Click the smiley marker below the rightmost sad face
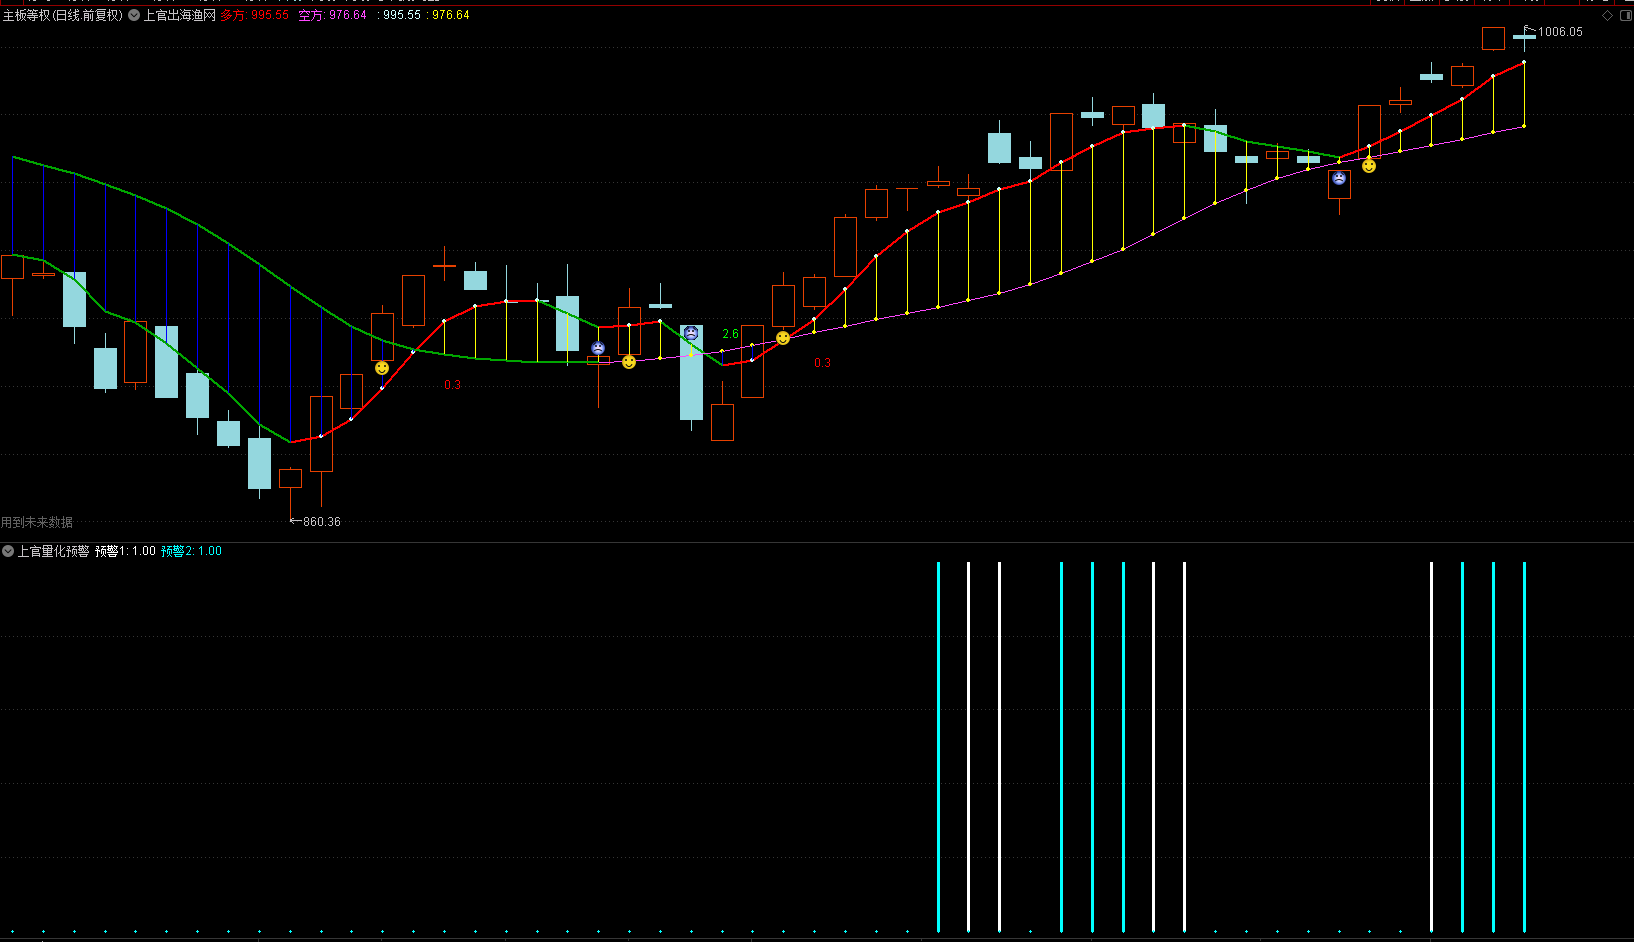 pos(1369,166)
